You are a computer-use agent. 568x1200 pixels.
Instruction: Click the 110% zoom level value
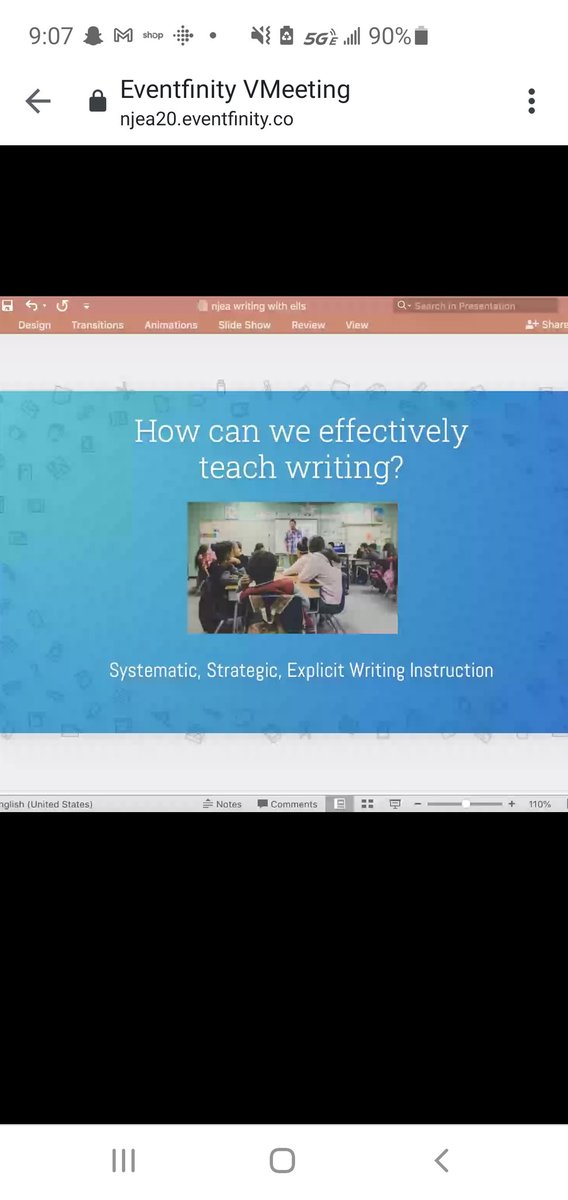(540, 804)
